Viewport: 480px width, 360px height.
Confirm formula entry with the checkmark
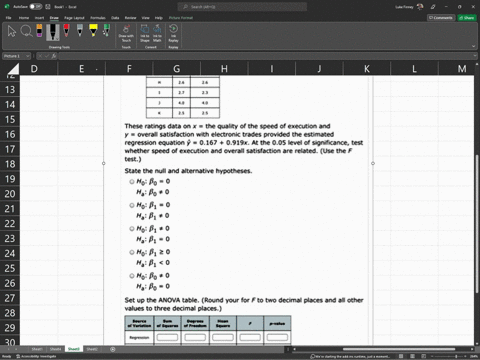[x=47, y=56]
